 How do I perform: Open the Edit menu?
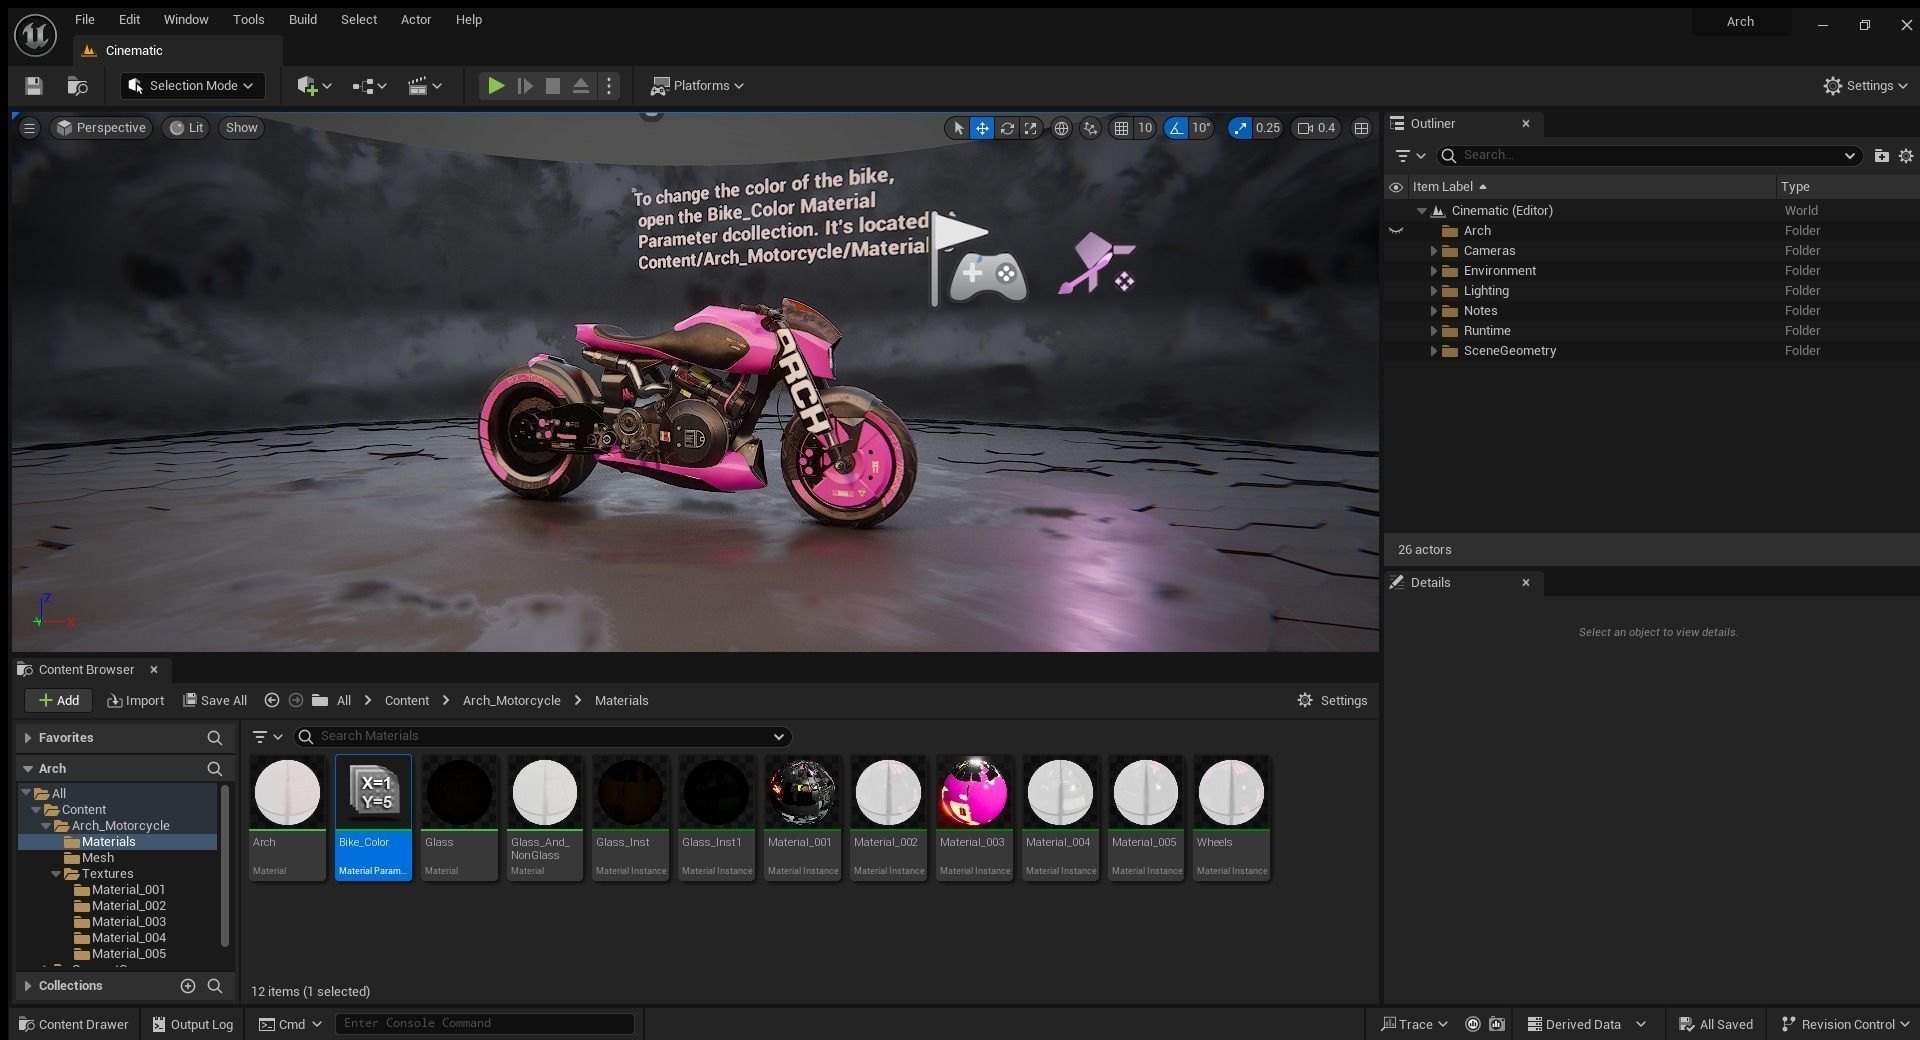tap(129, 19)
